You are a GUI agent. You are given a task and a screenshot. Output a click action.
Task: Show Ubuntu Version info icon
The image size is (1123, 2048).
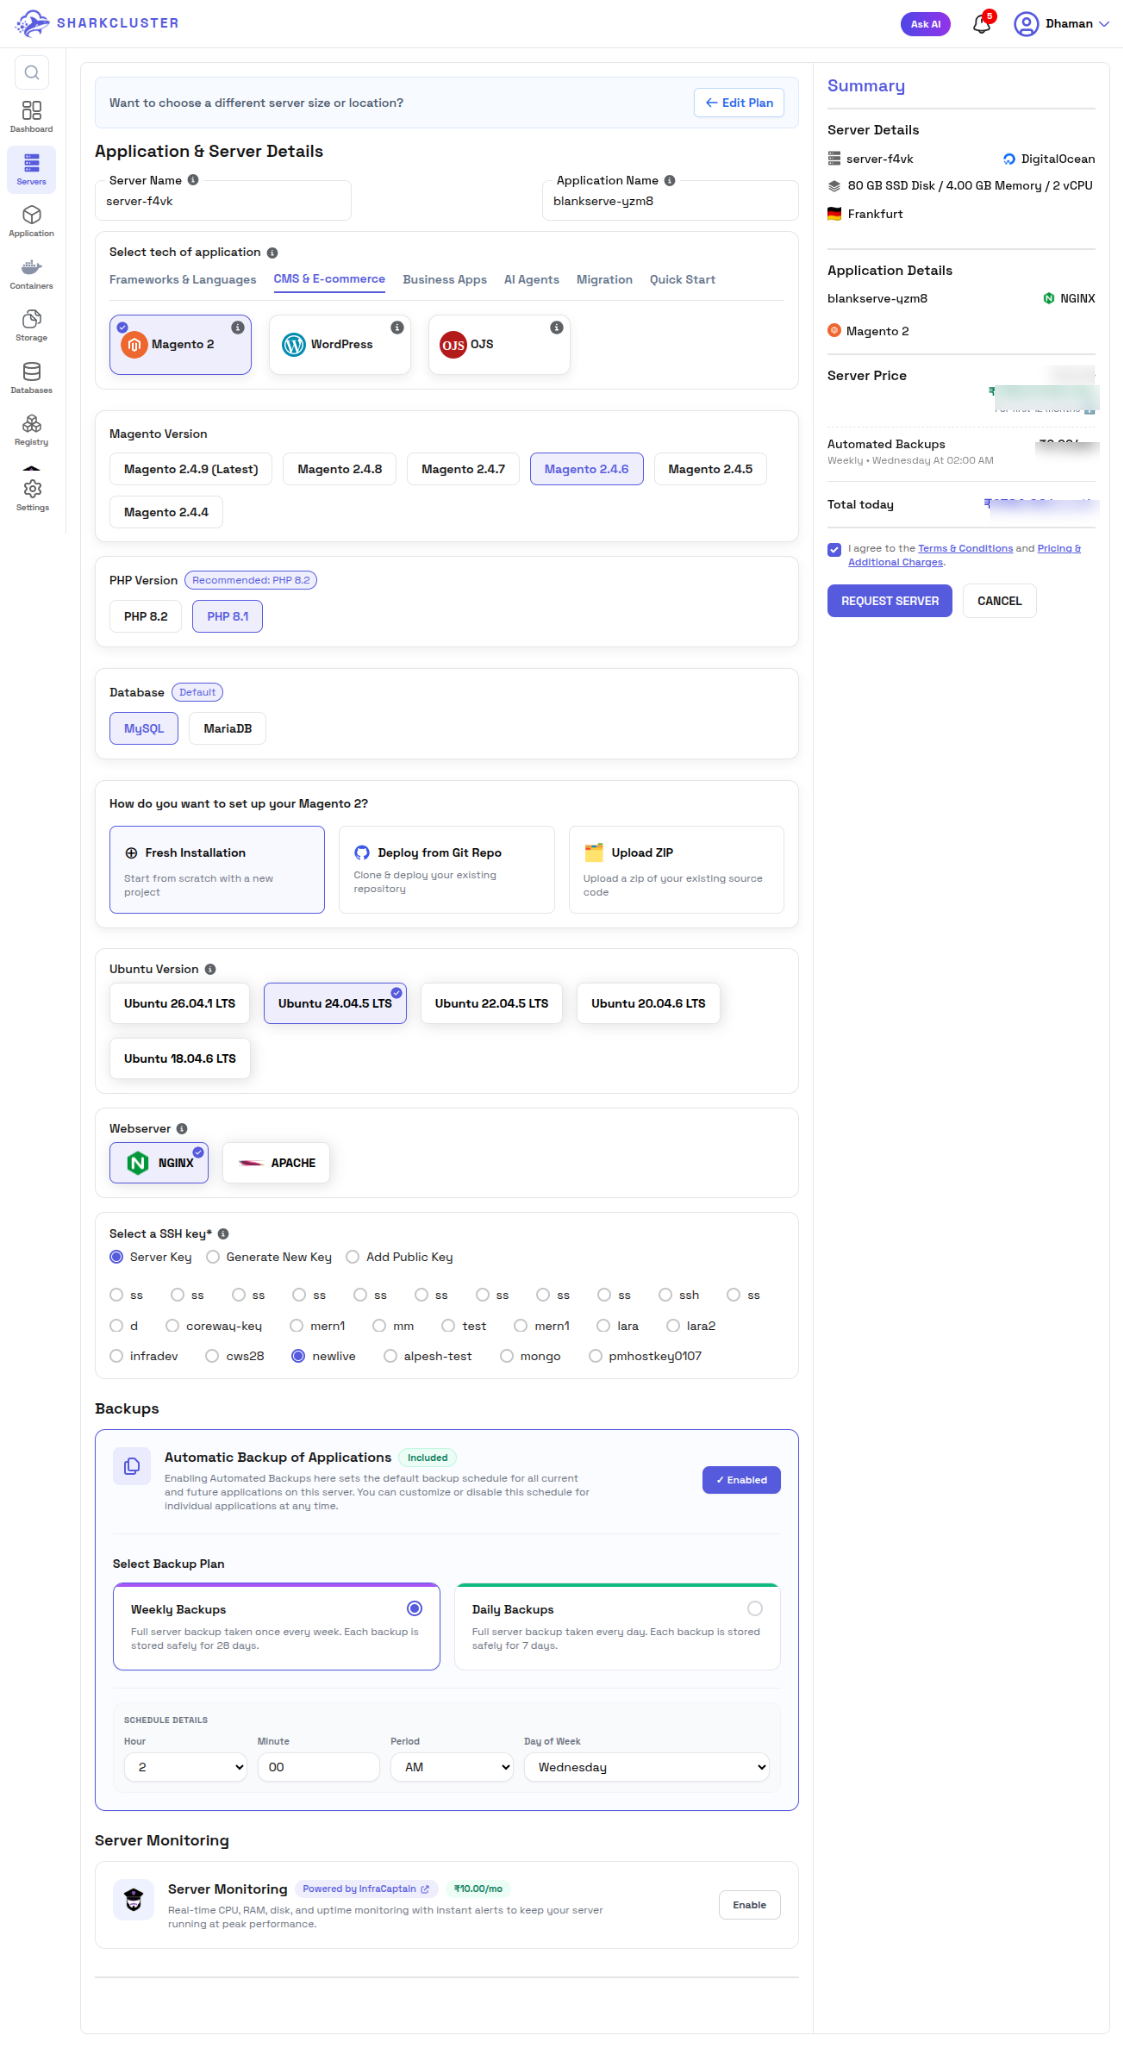point(210,969)
